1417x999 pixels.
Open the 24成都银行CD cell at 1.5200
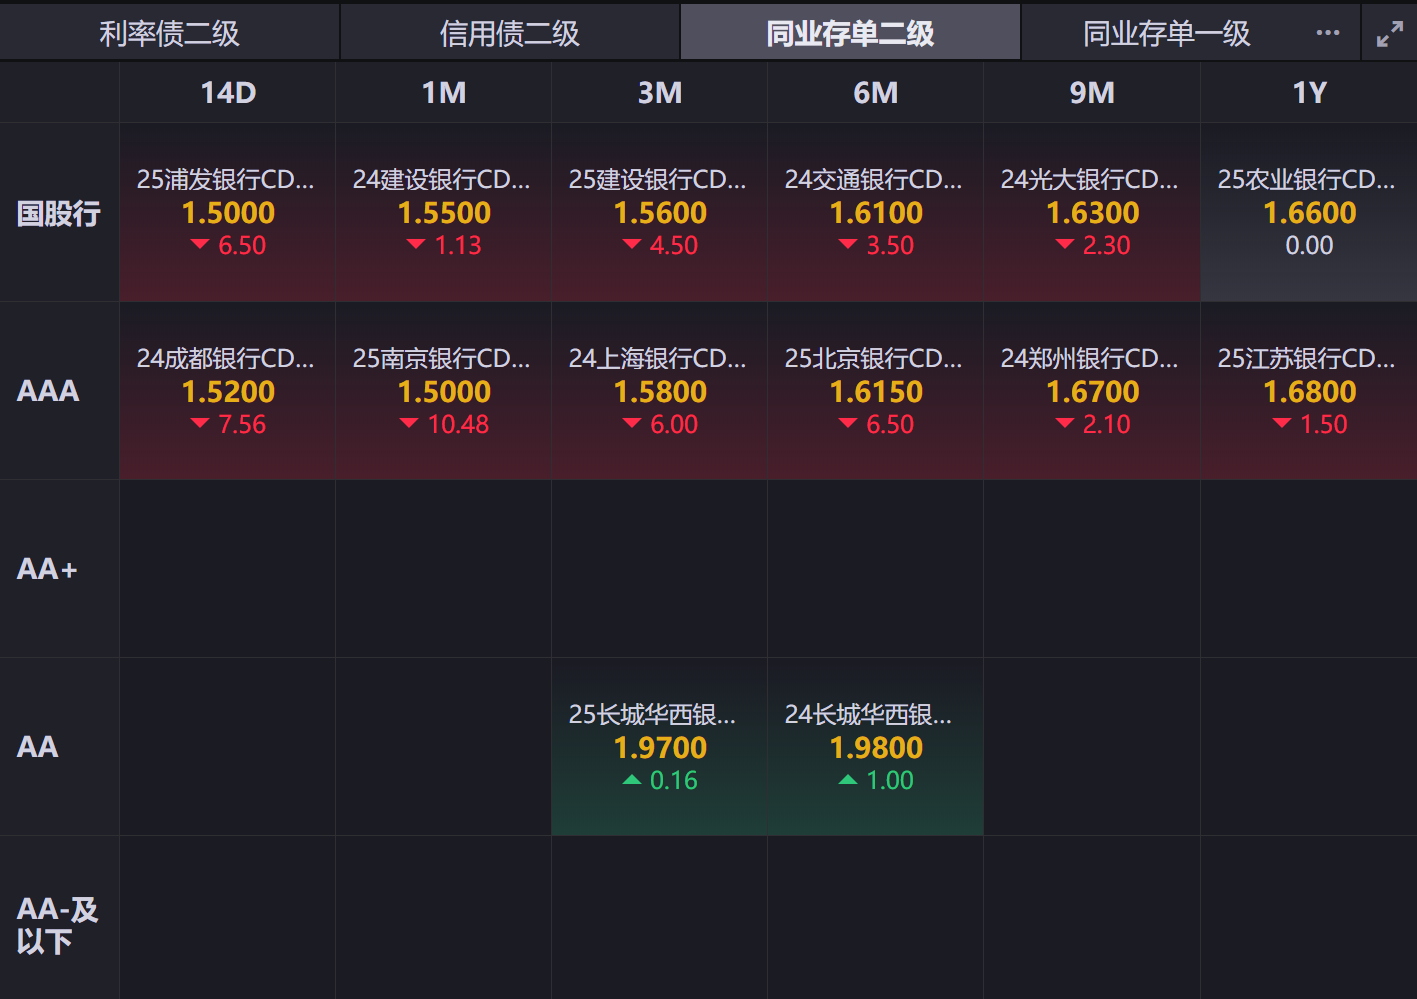click(228, 391)
